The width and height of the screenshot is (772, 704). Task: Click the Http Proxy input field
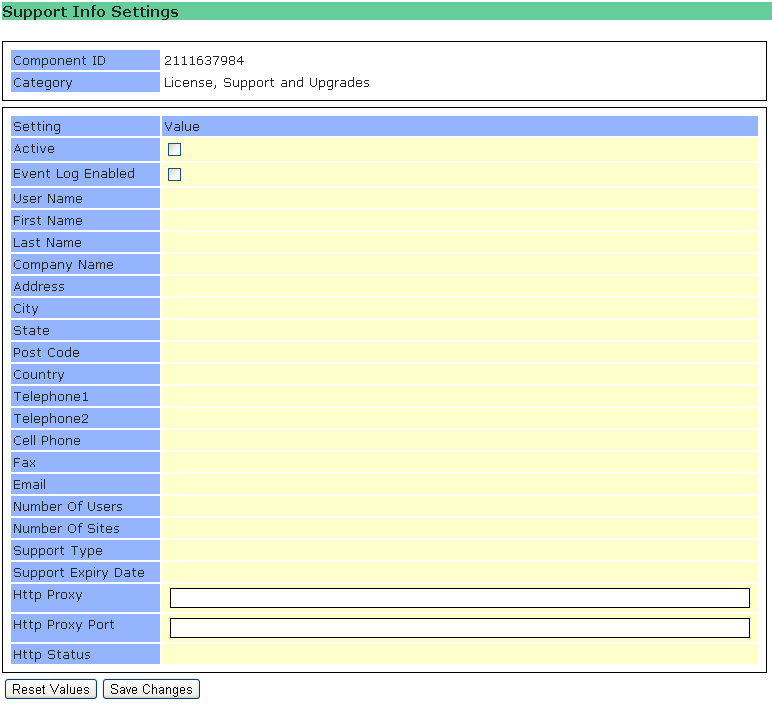[x=459, y=598]
